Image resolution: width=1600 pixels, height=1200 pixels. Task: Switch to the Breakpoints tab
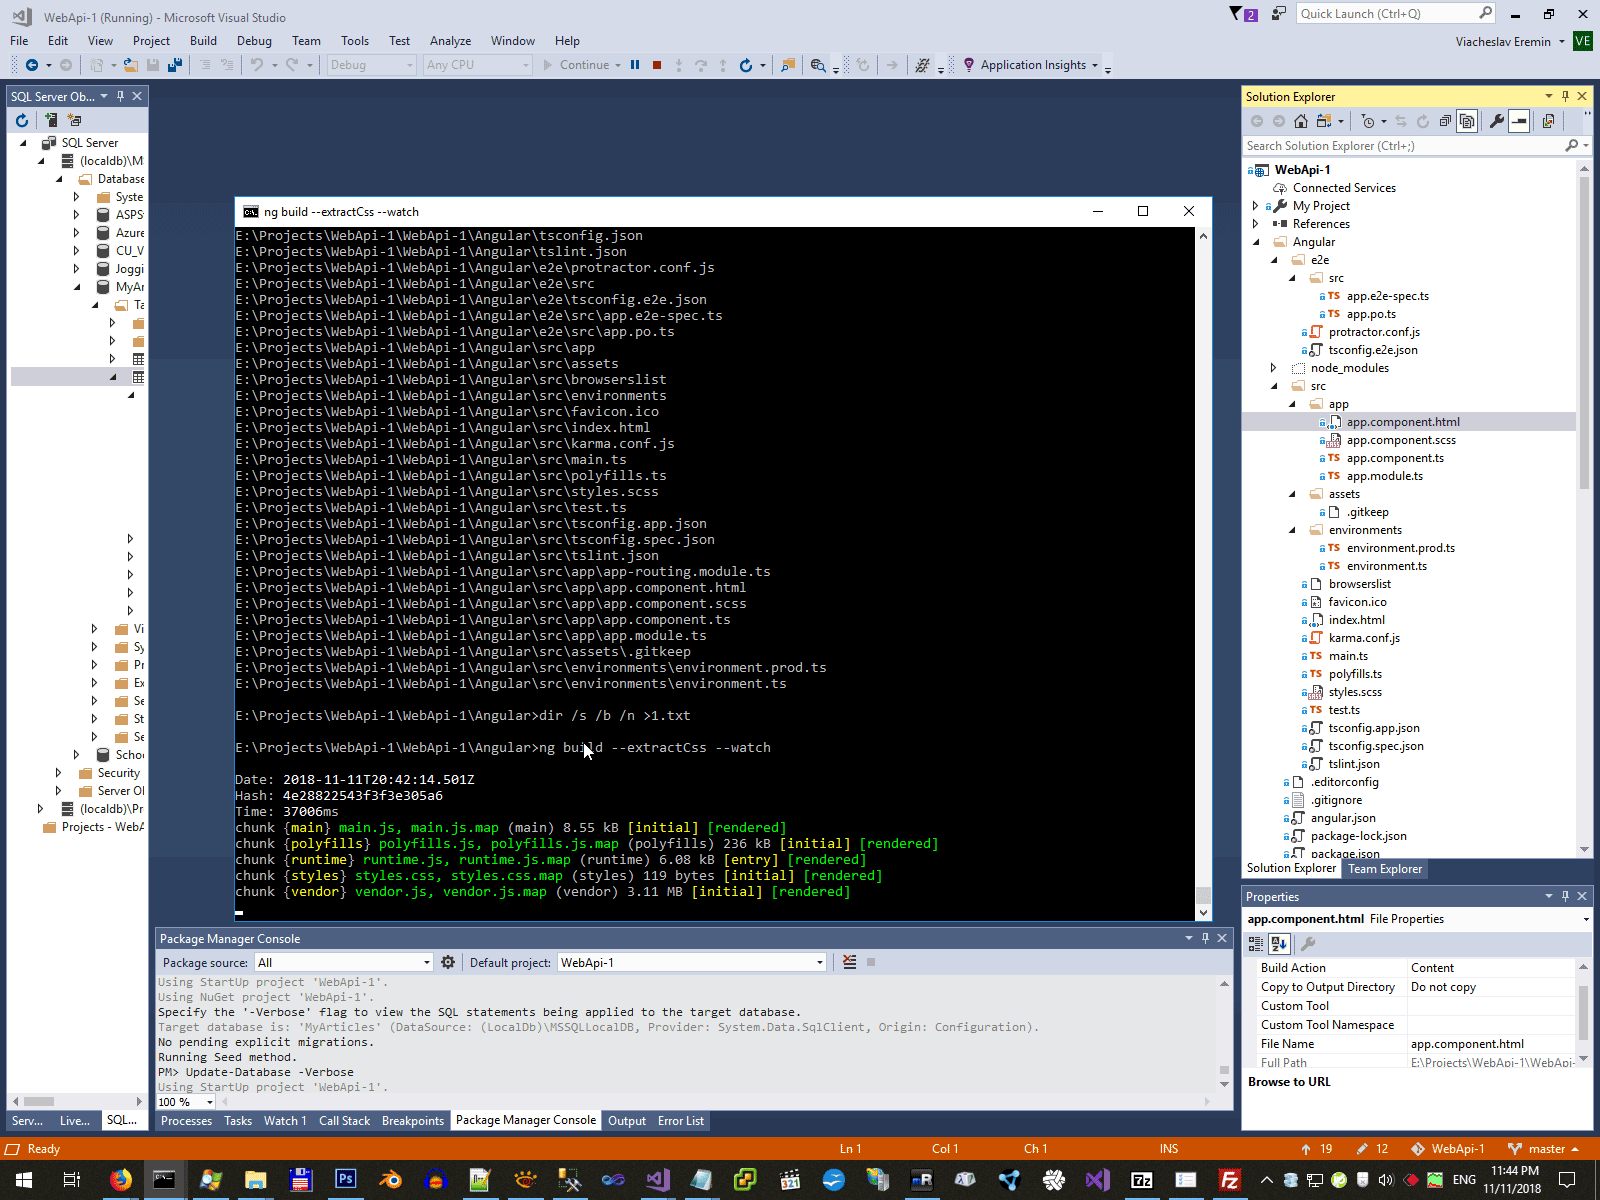click(x=413, y=1121)
